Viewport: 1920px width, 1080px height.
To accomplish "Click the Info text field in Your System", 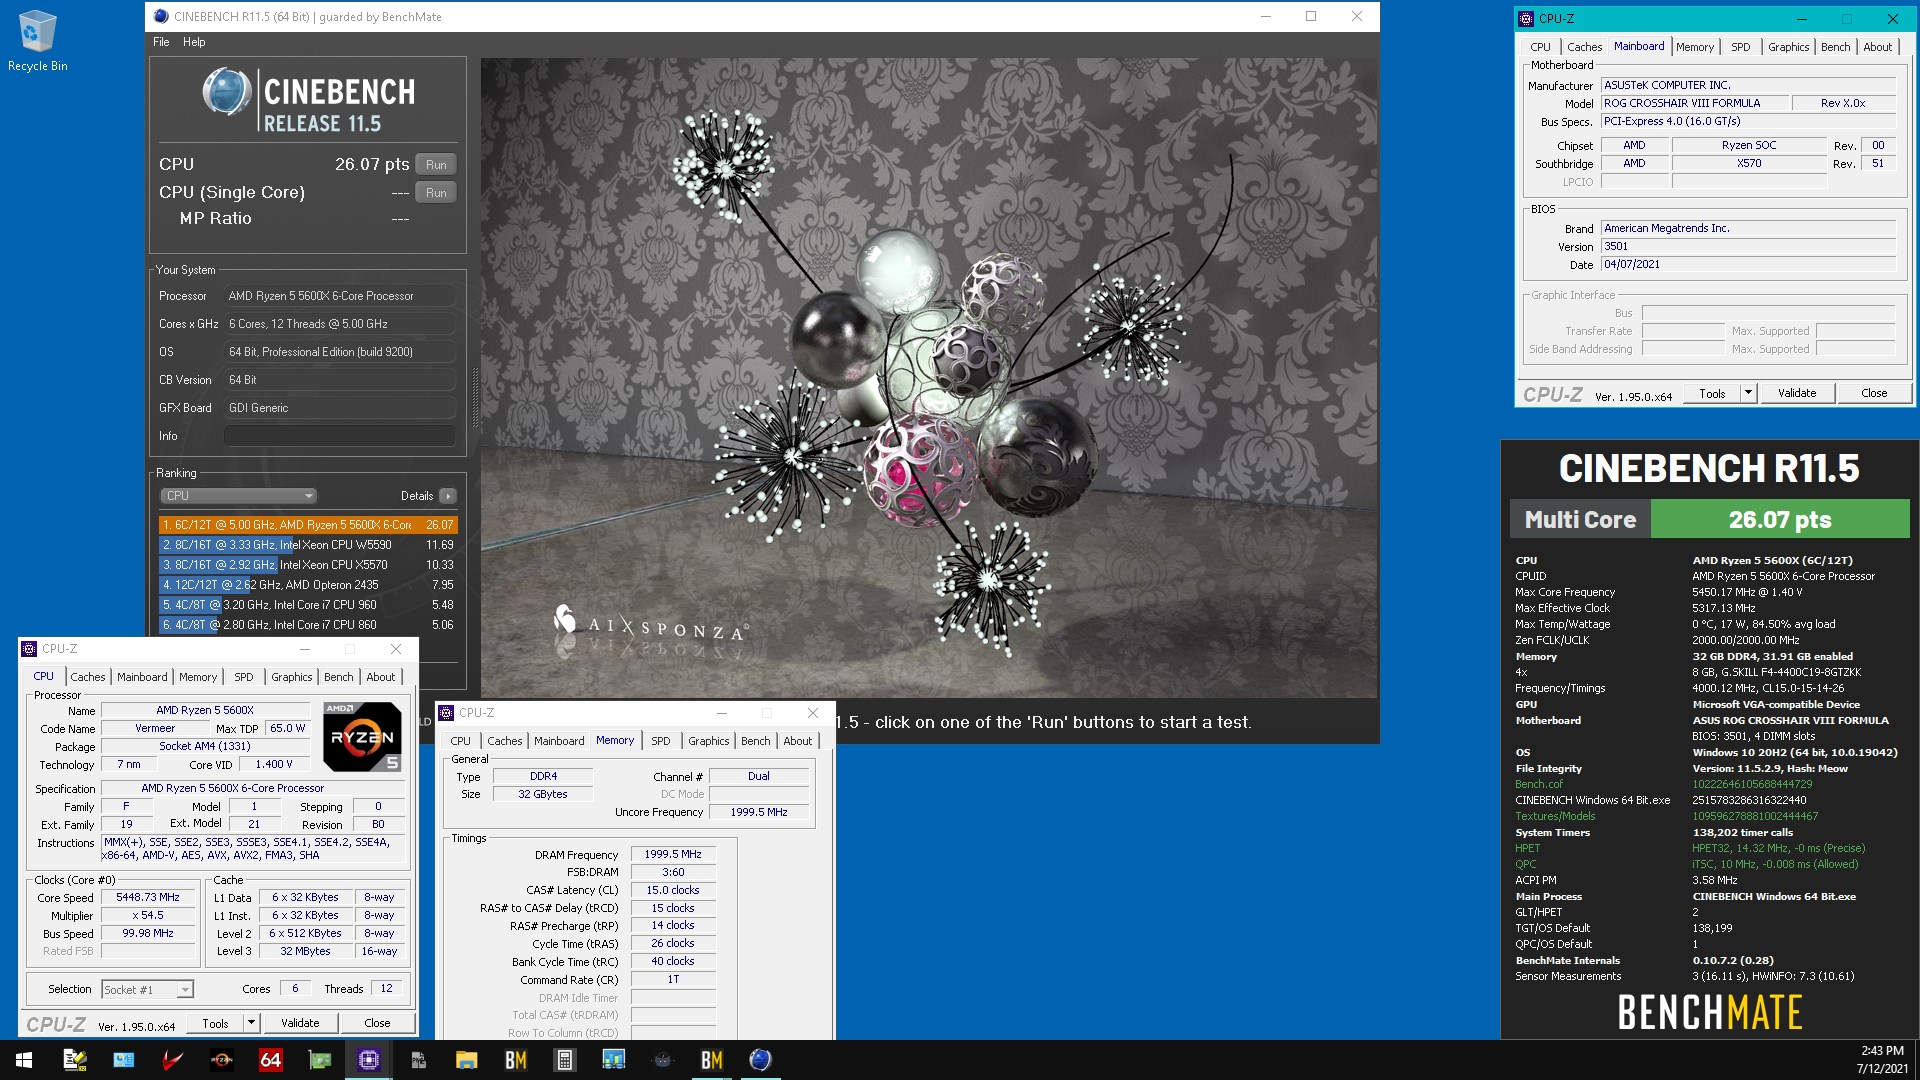I will coord(340,436).
